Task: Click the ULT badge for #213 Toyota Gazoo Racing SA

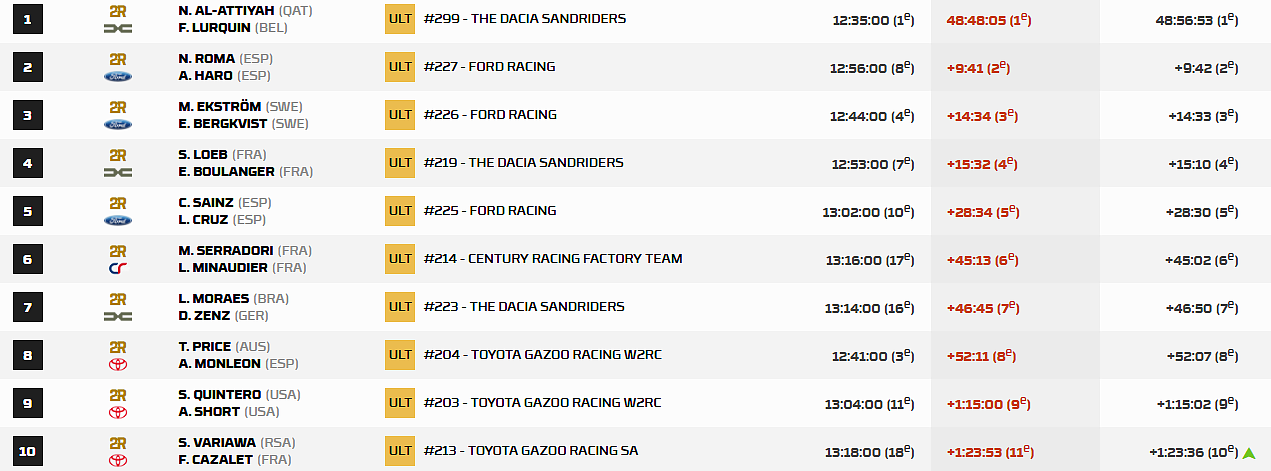Action: coord(400,451)
